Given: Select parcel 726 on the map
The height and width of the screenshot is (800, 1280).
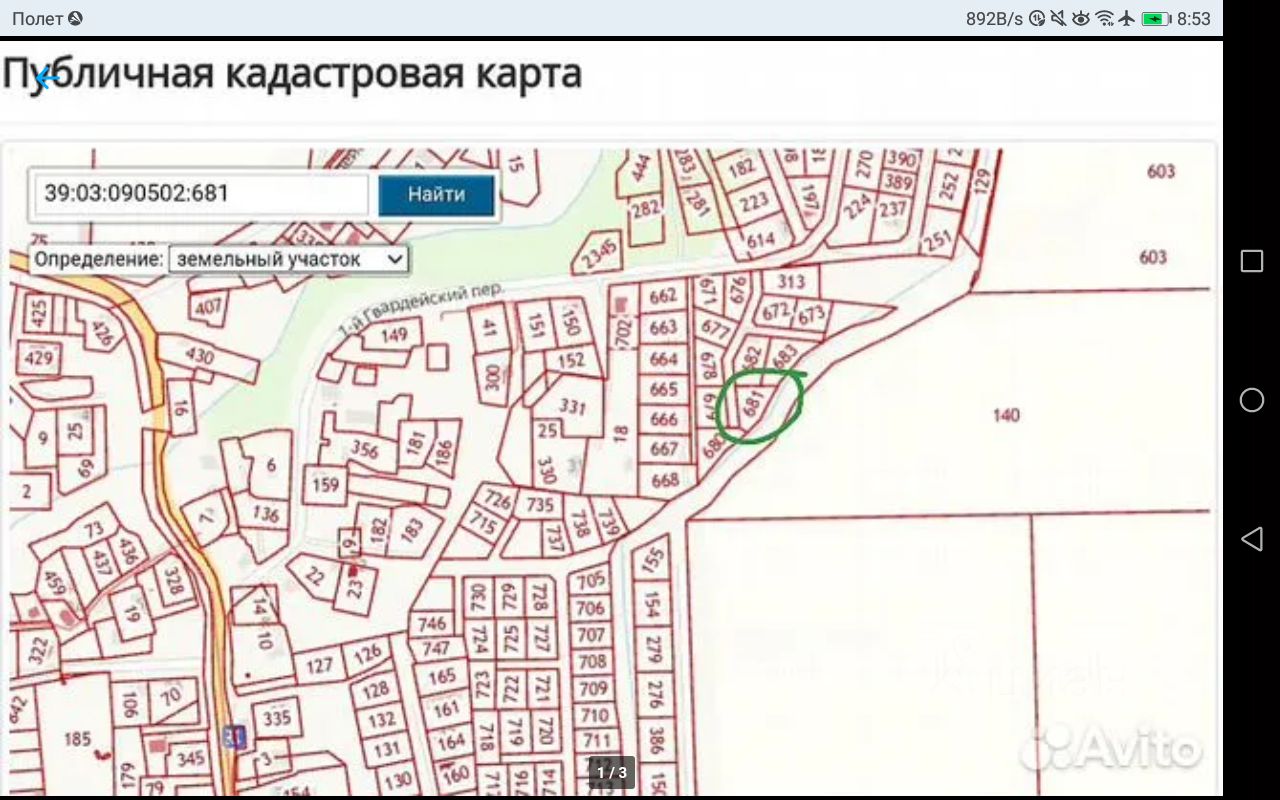Looking at the screenshot, I should pos(497,499).
